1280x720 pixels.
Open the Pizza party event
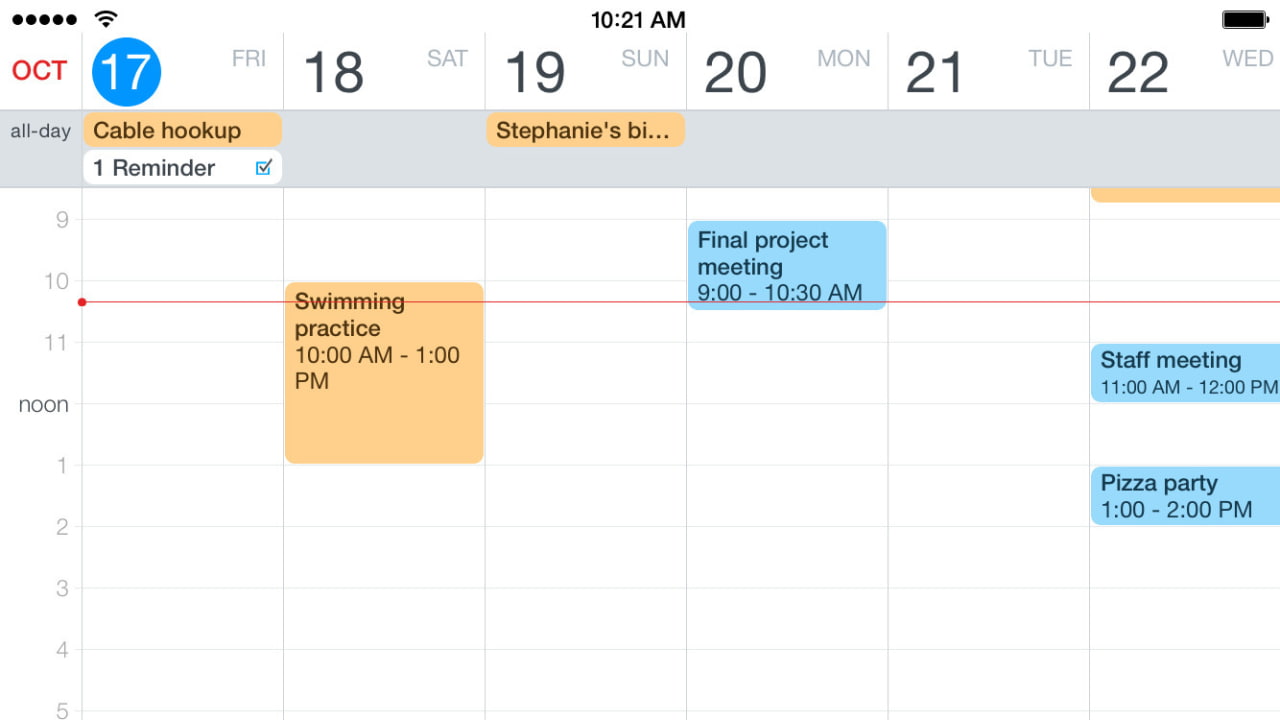click(x=1185, y=496)
